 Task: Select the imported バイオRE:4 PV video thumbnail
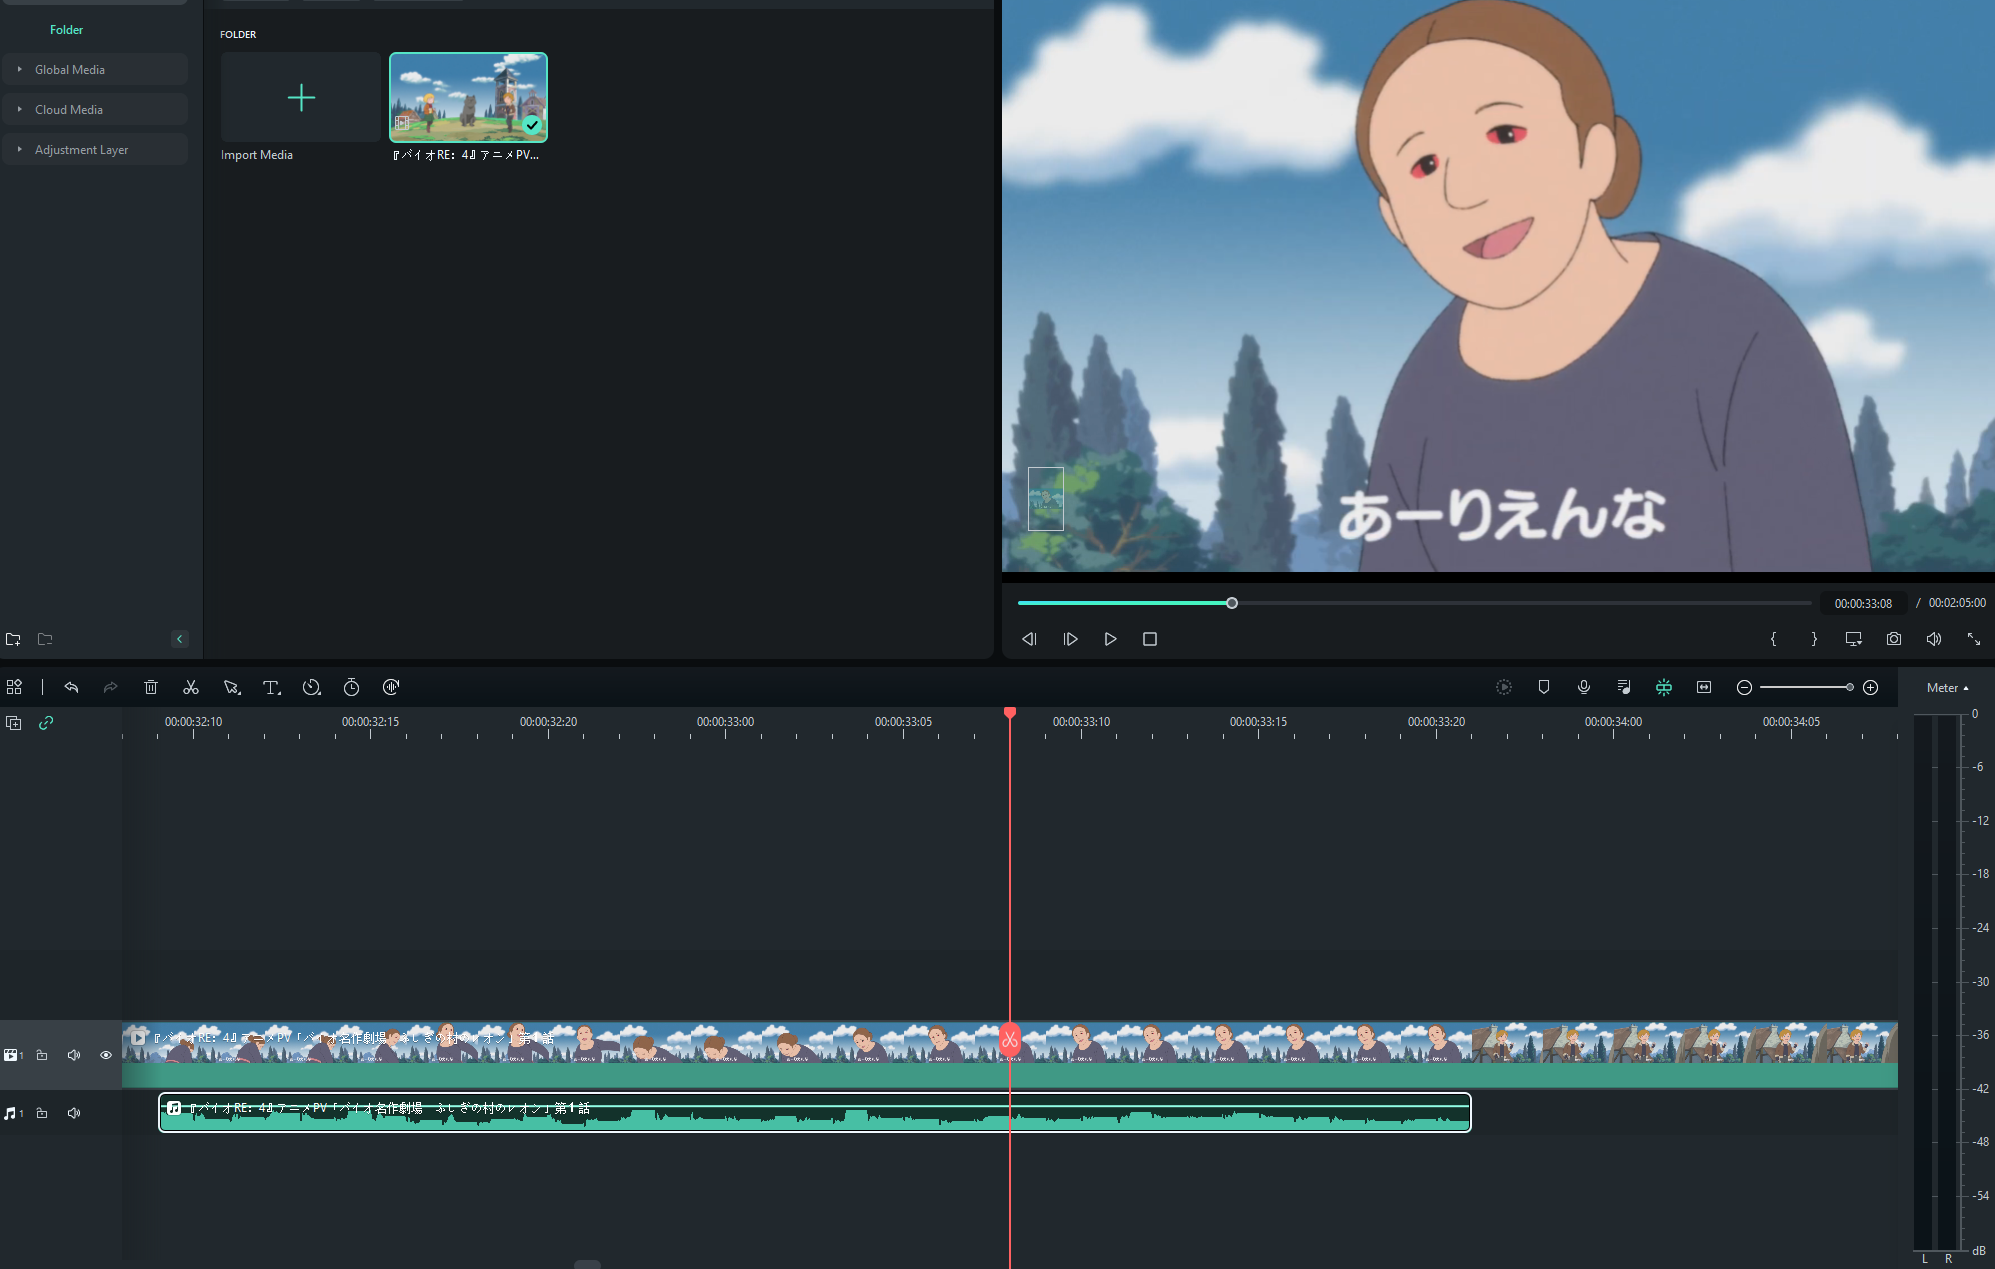[468, 97]
